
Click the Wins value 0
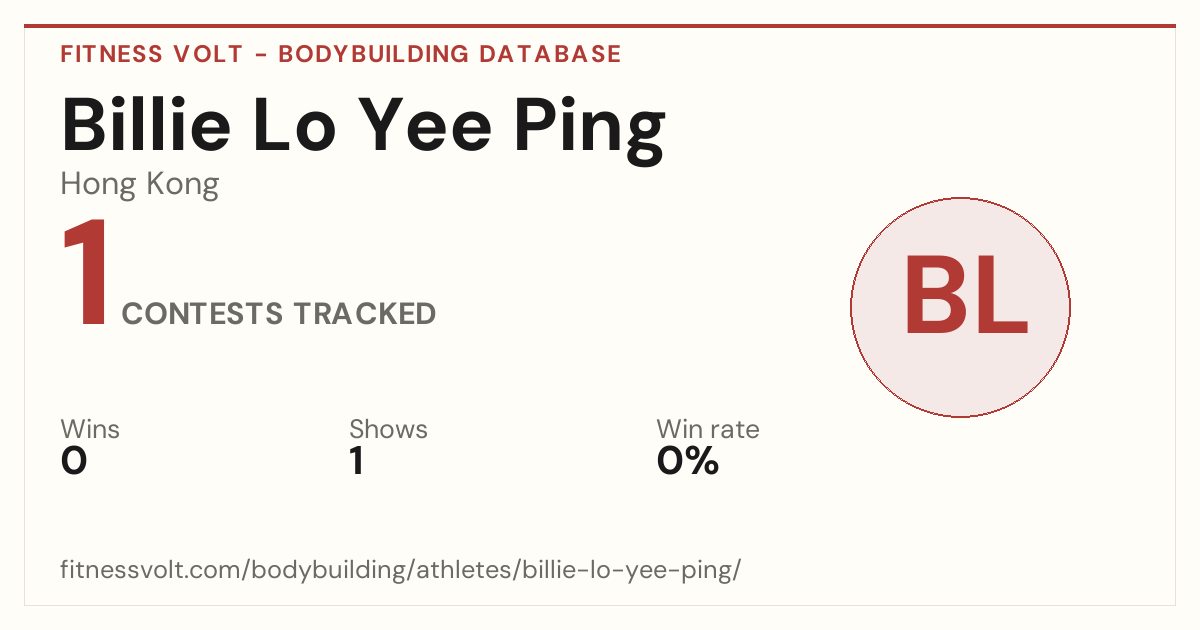(x=74, y=461)
